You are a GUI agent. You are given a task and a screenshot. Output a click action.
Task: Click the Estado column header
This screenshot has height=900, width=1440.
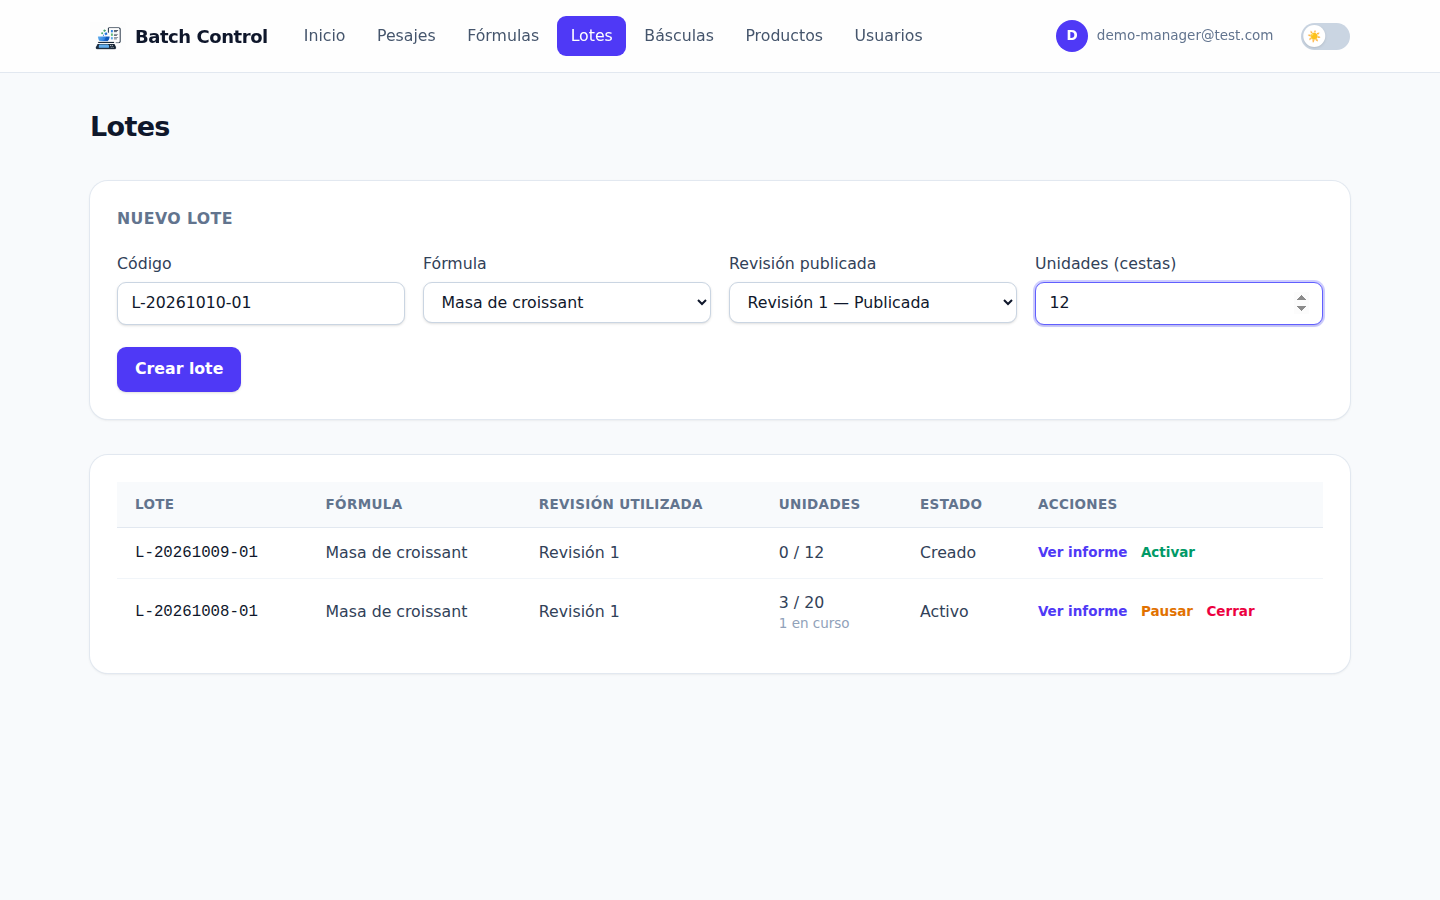(951, 504)
